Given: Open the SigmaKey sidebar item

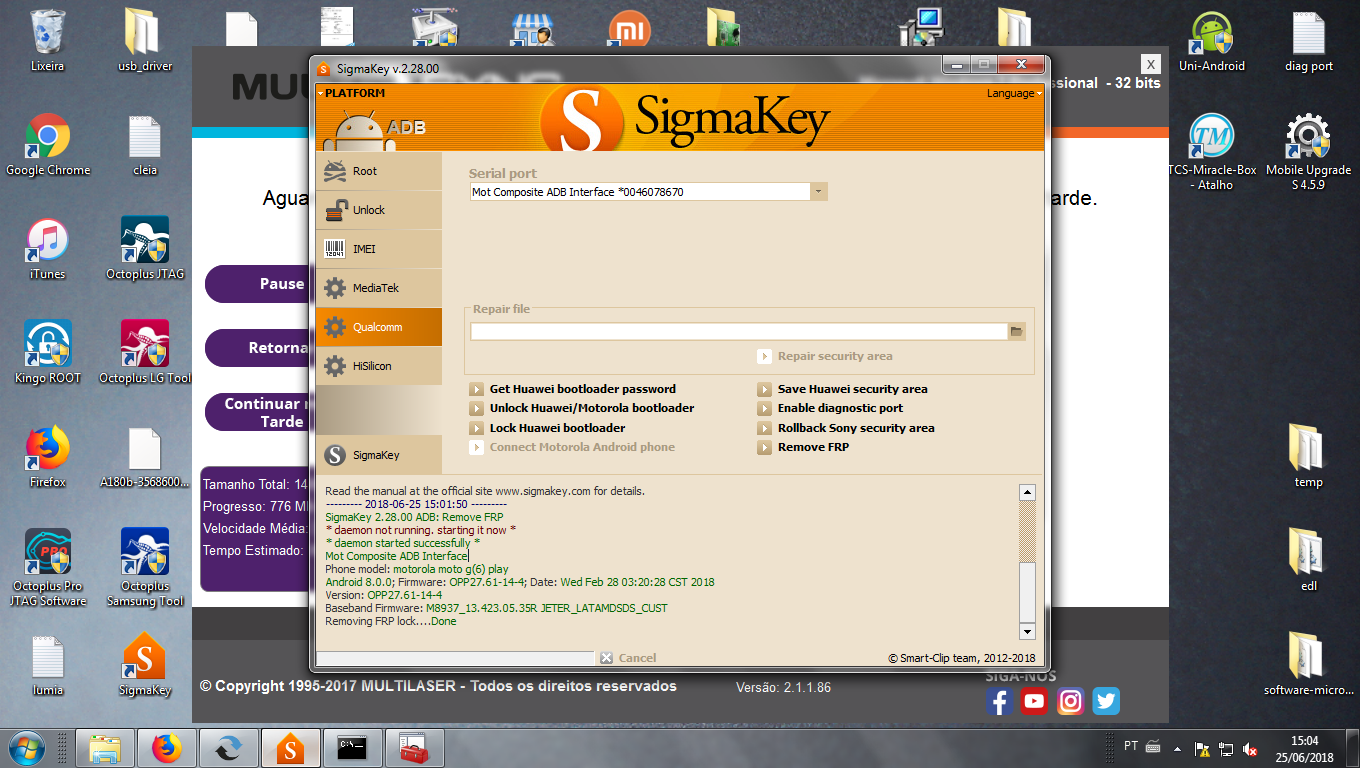Looking at the screenshot, I should [x=378, y=455].
